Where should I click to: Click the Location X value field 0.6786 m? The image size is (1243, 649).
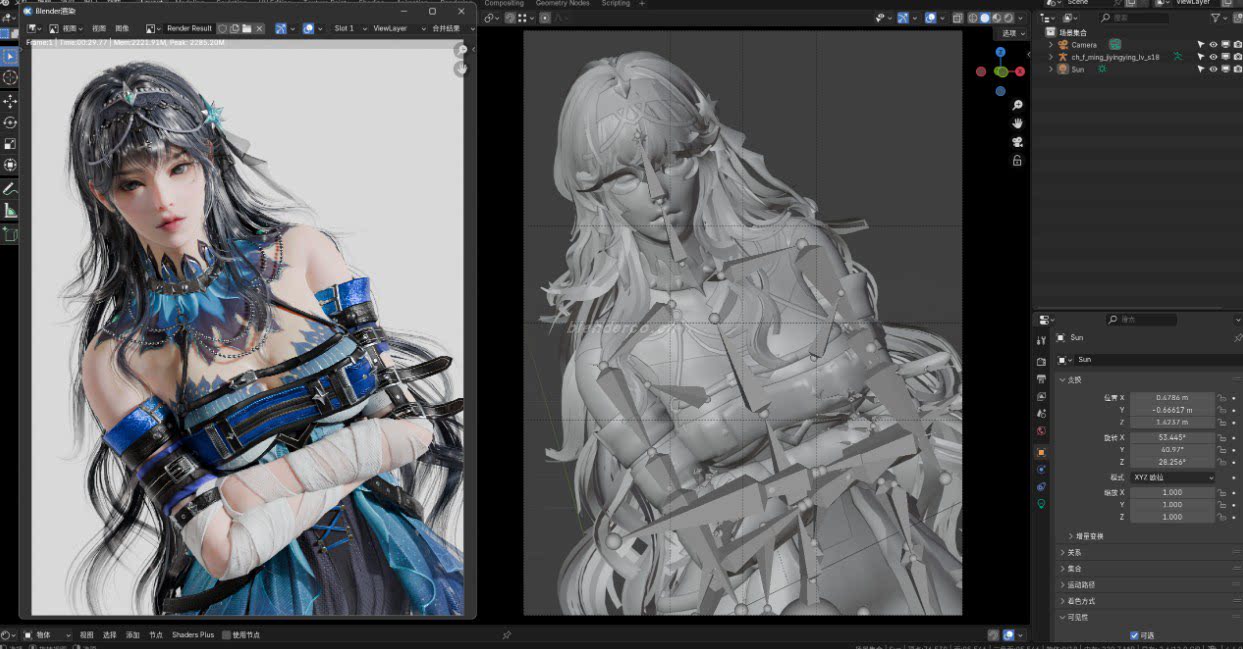(x=1173, y=397)
